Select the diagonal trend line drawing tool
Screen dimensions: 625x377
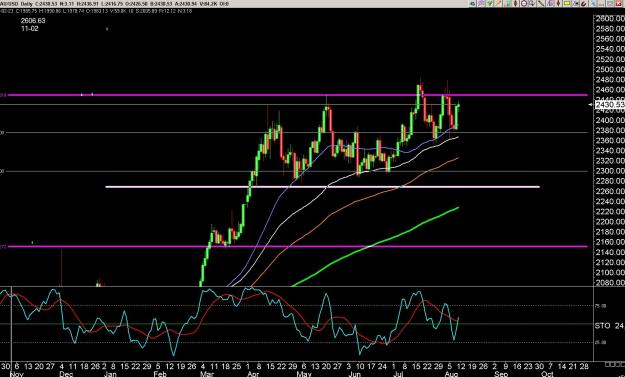pos(541,4)
